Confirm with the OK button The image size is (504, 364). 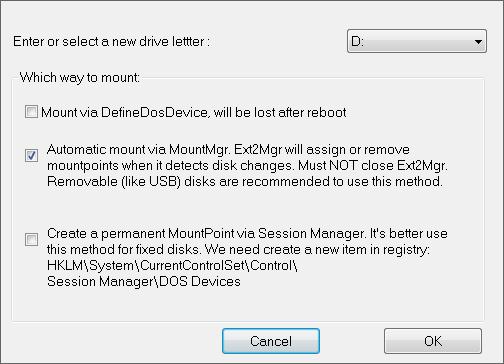[433, 341]
